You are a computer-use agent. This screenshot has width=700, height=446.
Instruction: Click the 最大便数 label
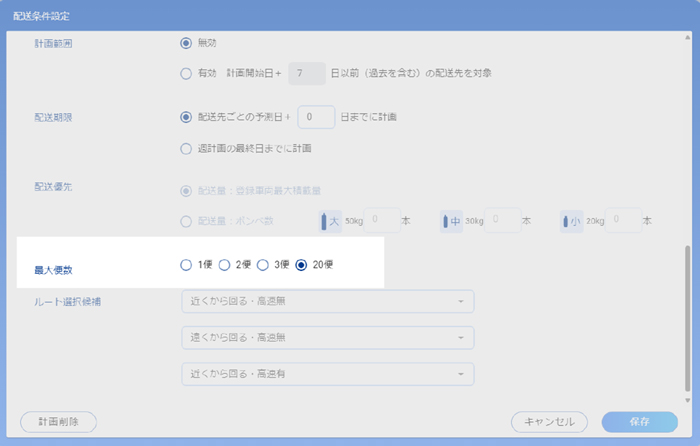(x=53, y=270)
